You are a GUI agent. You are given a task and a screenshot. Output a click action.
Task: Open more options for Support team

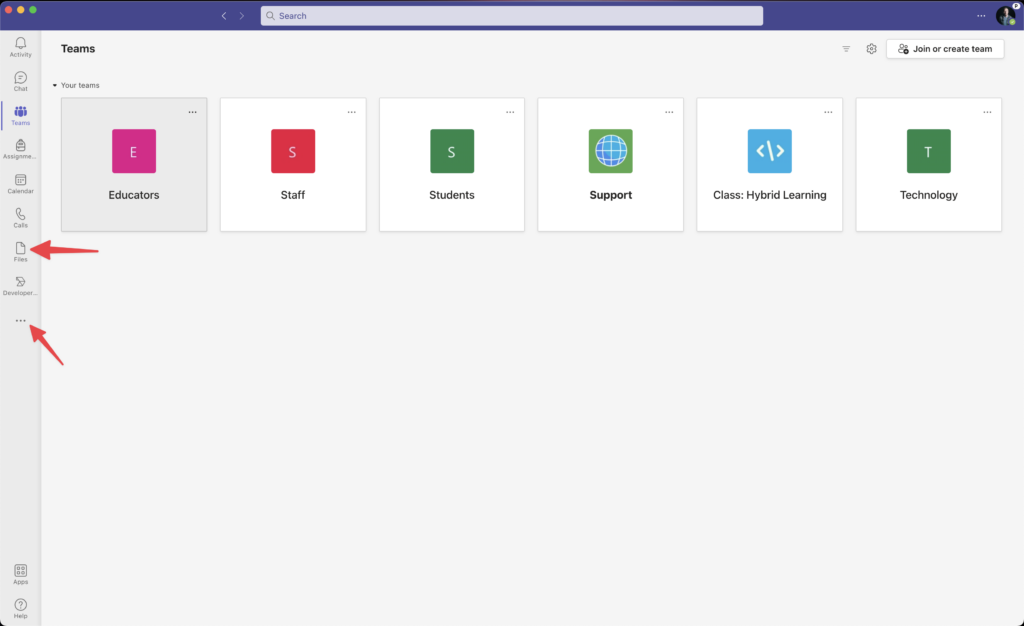[669, 112]
